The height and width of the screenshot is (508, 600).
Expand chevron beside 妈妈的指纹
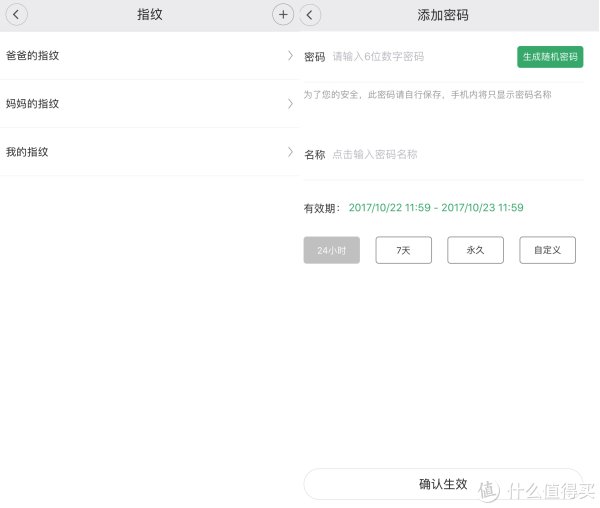click(x=290, y=104)
